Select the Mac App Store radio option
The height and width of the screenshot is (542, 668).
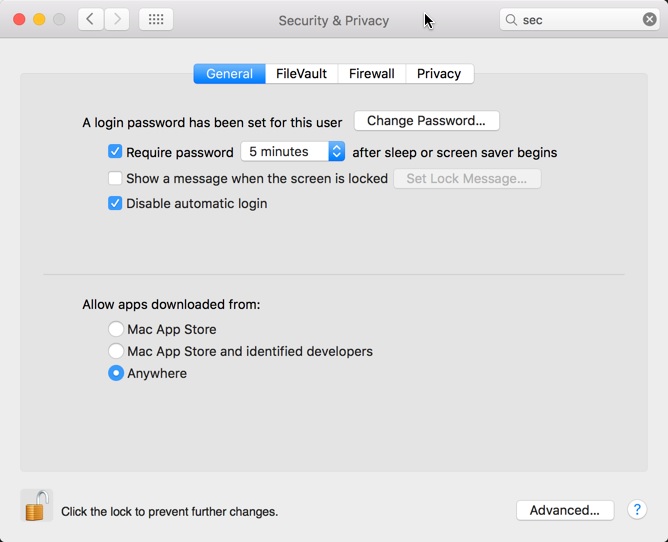point(116,329)
